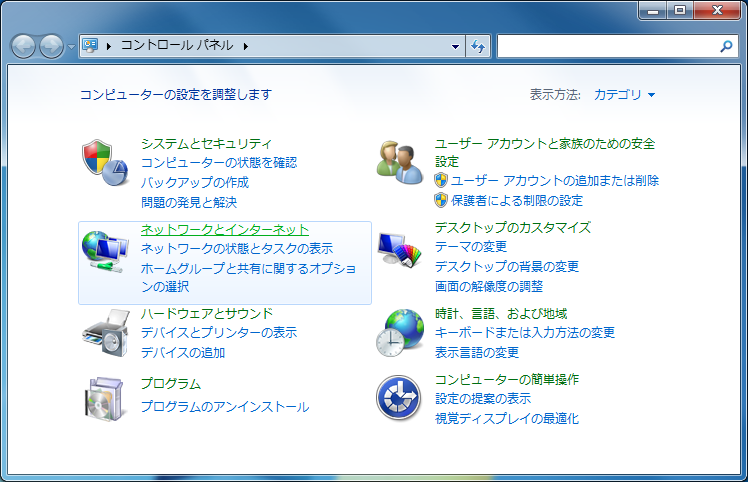Click the User Accounts people icon
This screenshot has width=748, height=482.
pyautogui.click(x=399, y=163)
